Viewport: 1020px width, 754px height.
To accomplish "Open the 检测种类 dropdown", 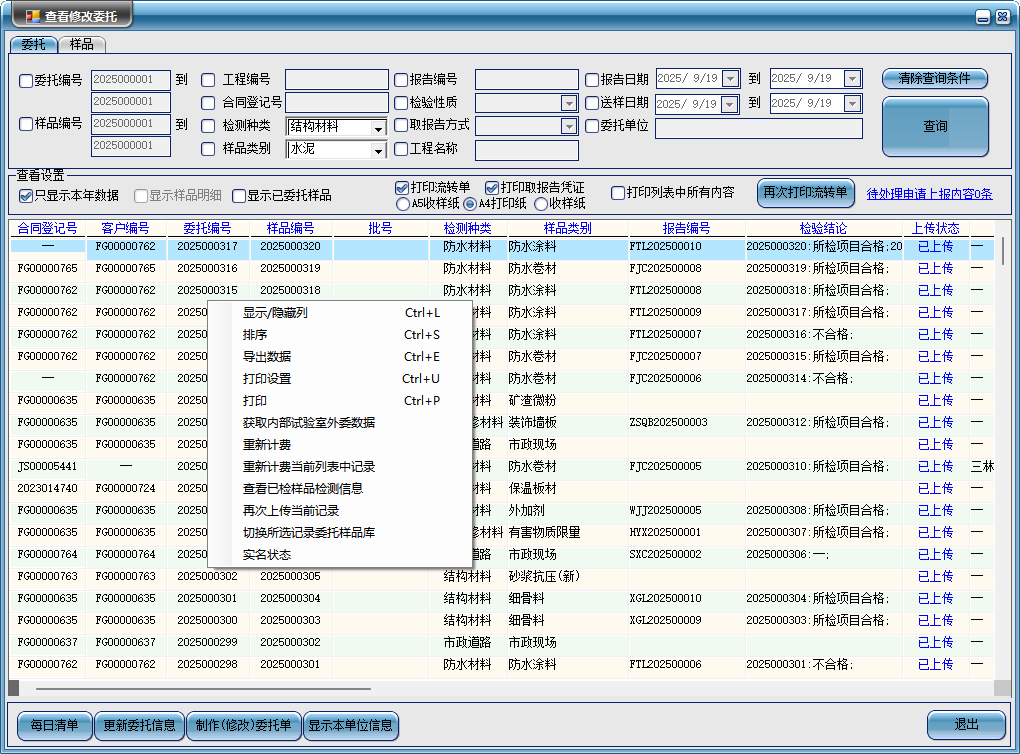I will (x=377, y=128).
